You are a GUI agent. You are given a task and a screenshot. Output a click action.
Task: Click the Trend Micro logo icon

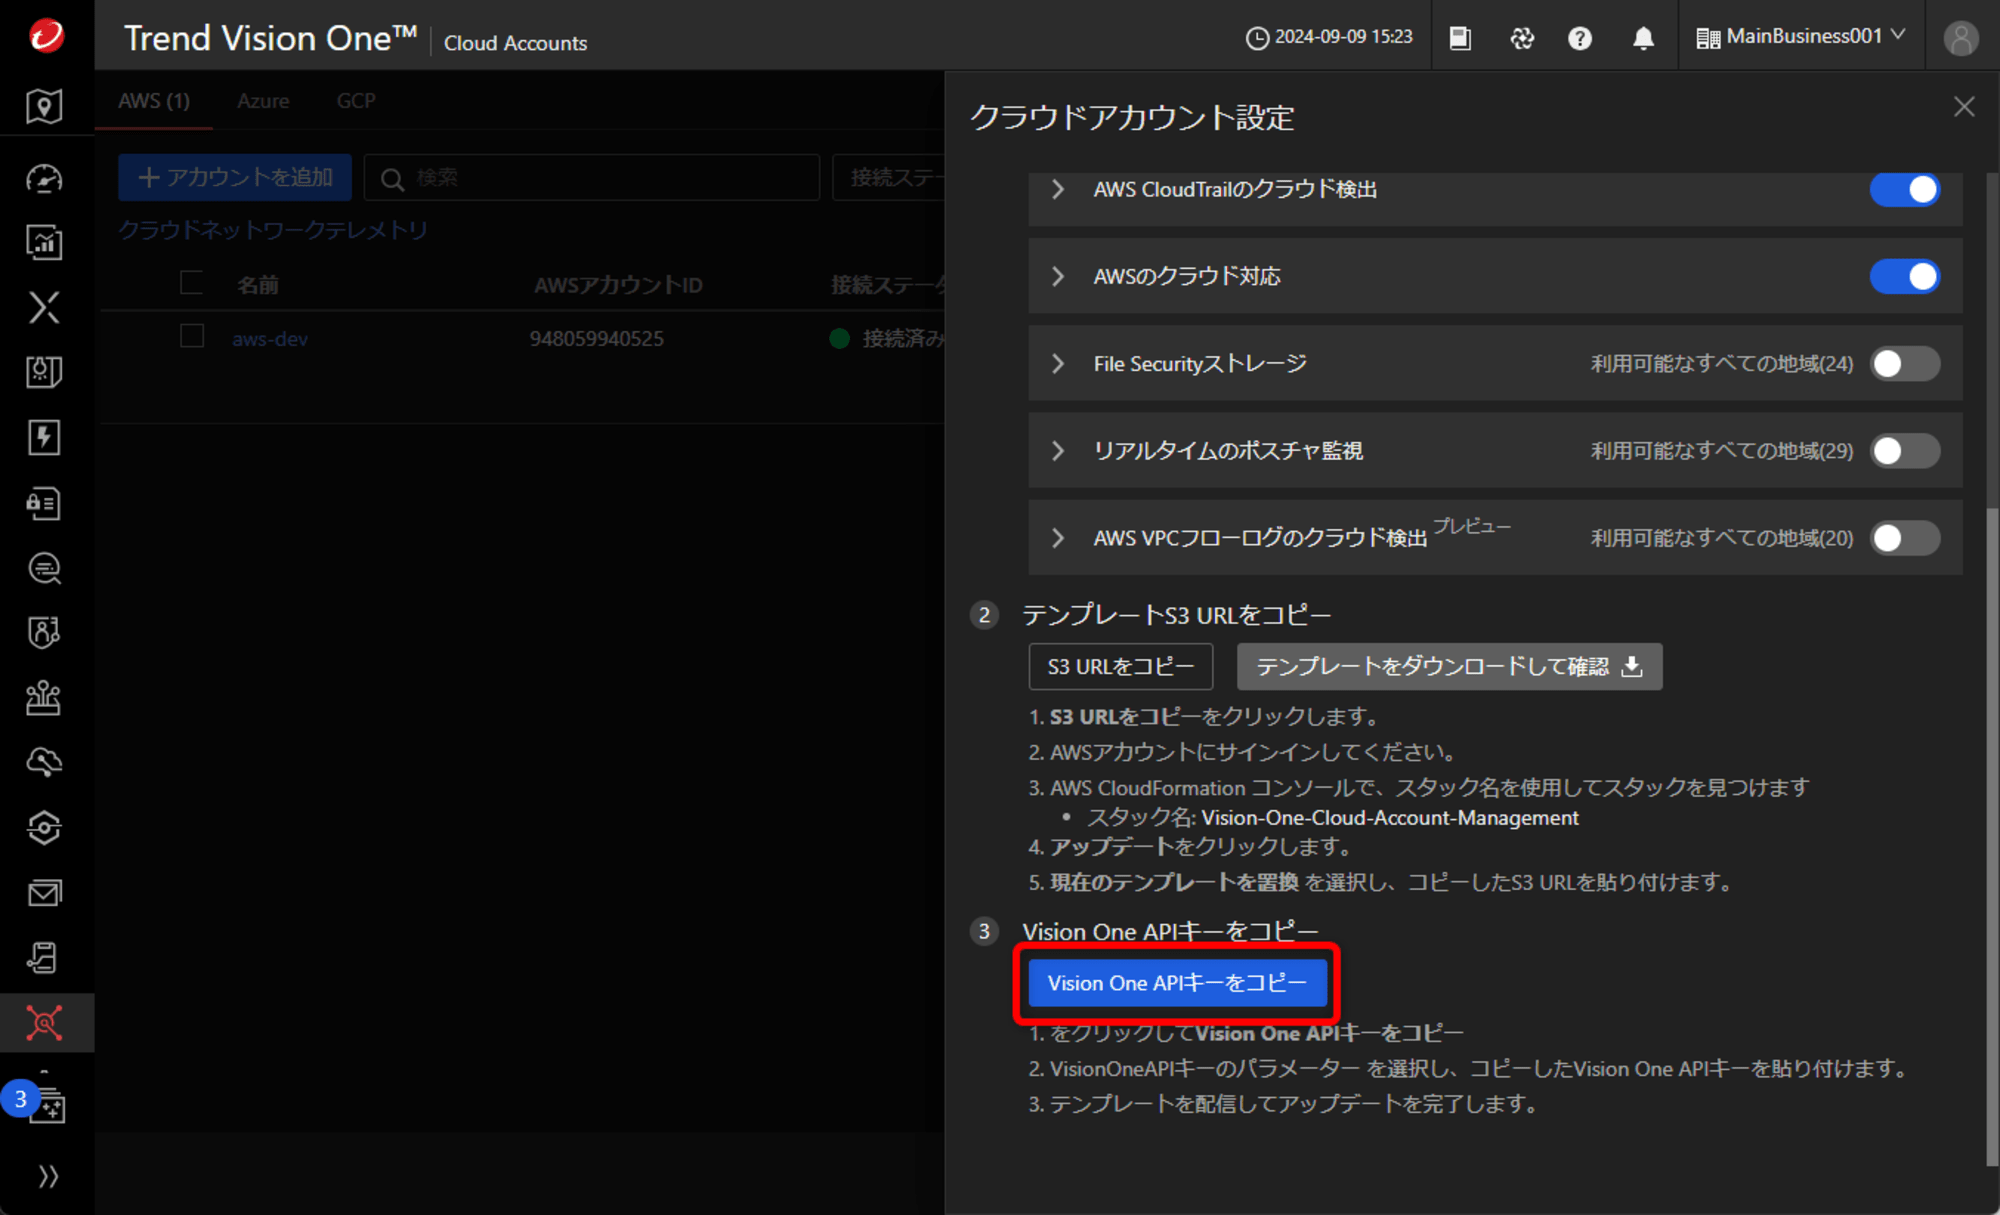click(x=46, y=35)
